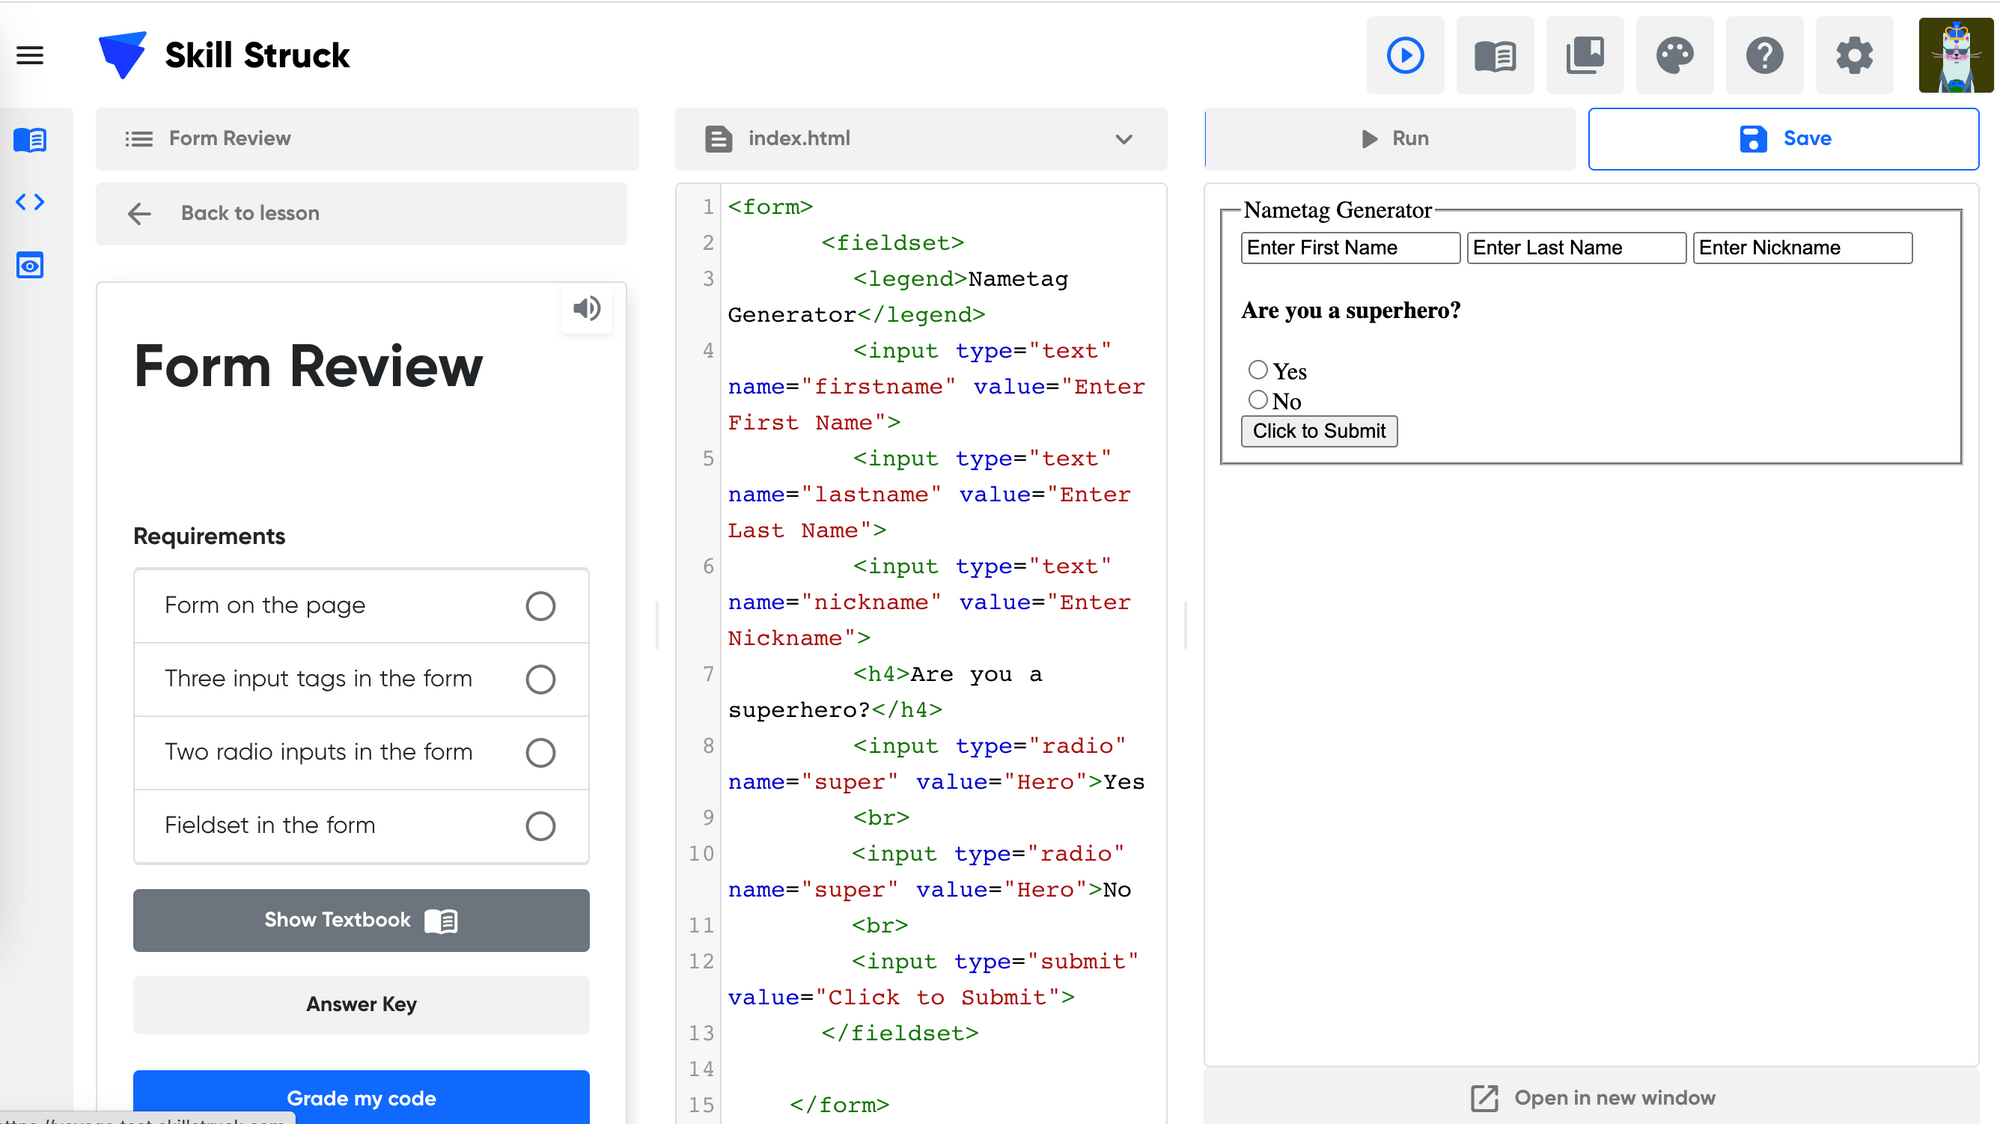Viewport: 2000px width, 1124px height.
Task: Click the play circle icon in header
Action: pyautogui.click(x=1405, y=55)
